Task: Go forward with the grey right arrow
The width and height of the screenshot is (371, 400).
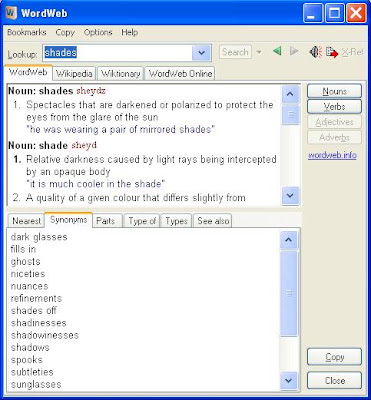Action: [x=294, y=51]
